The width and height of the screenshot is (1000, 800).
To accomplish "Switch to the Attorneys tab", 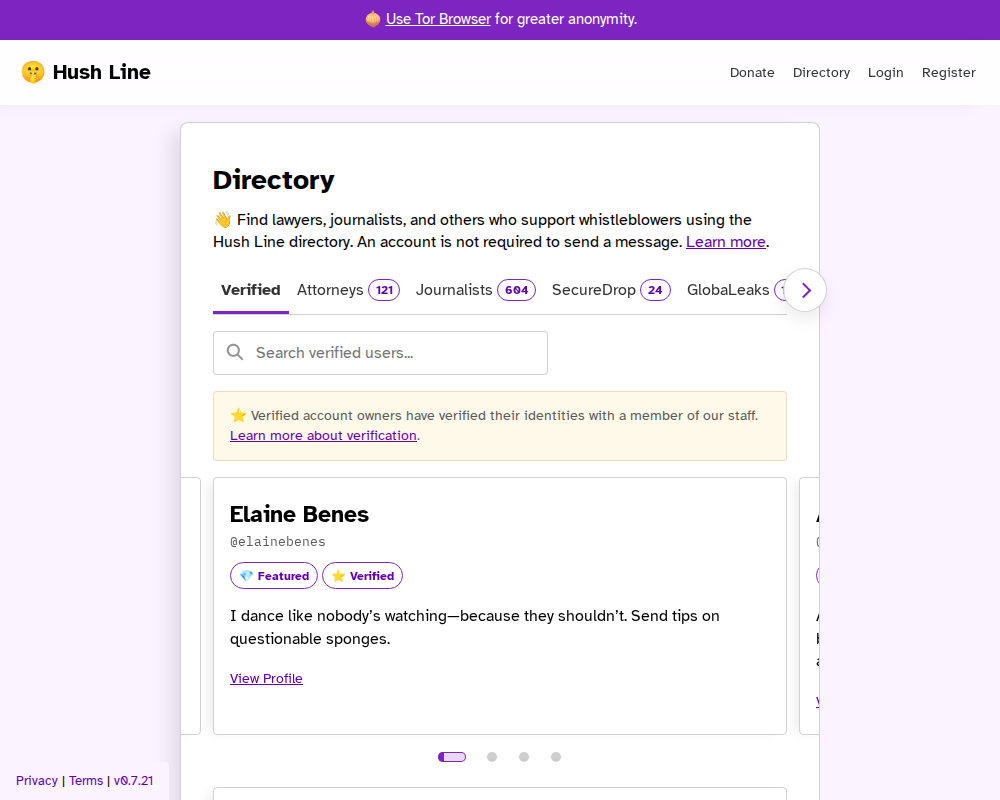I will click(348, 290).
